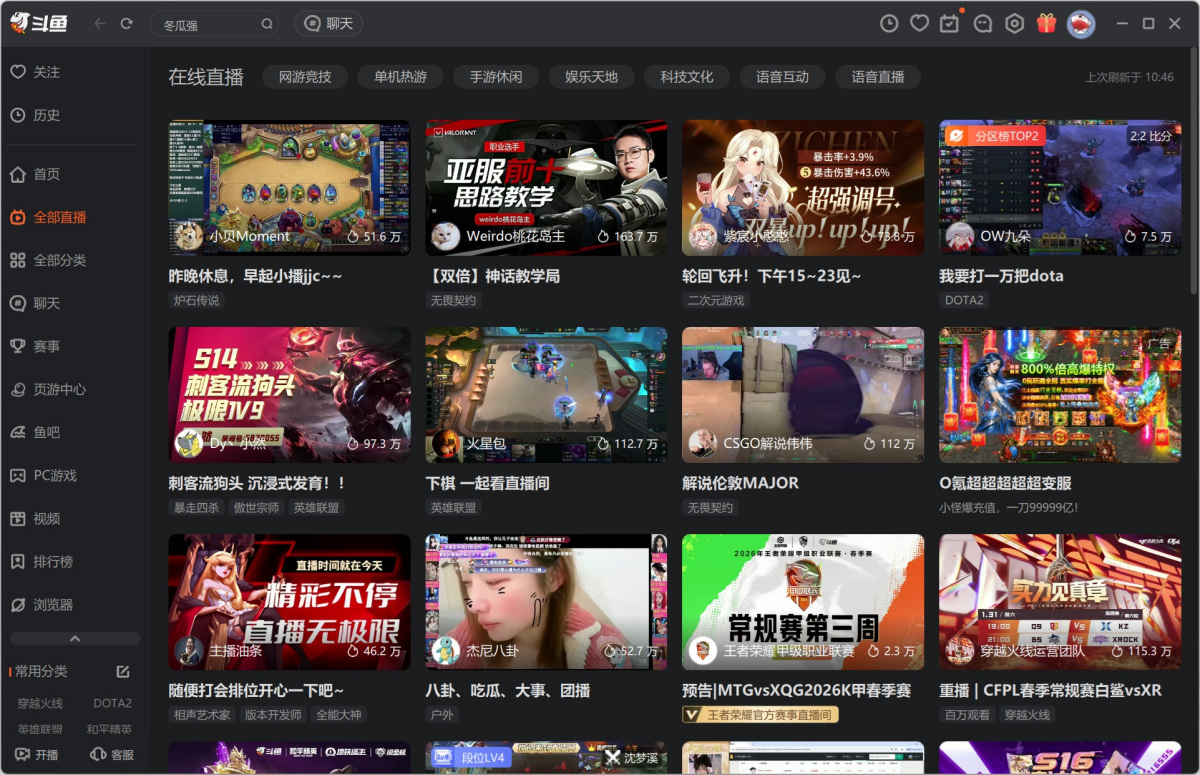Select the 网游竞技 category tab
Image resolution: width=1200 pixels, height=775 pixels.
(x=304, y=77)
